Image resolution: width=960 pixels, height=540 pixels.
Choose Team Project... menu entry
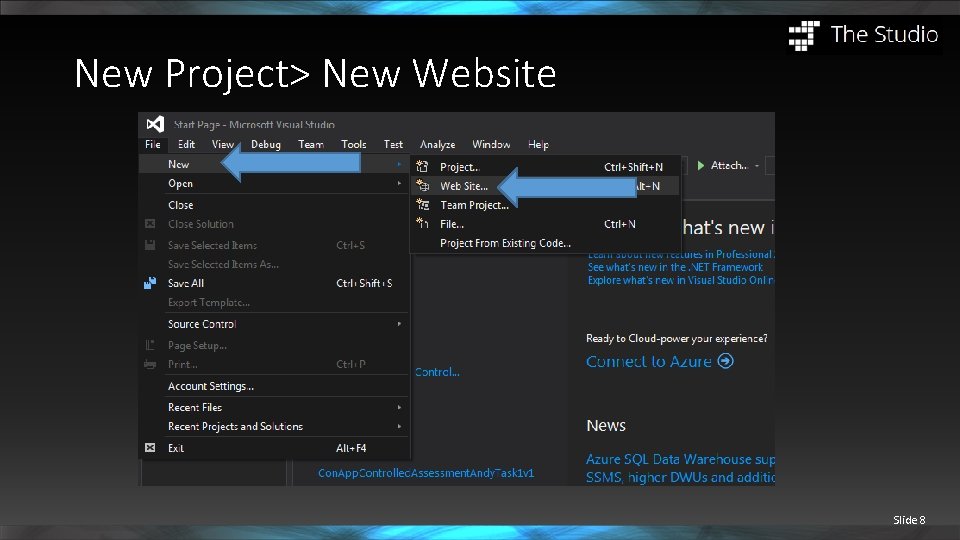tap(545, 204)
